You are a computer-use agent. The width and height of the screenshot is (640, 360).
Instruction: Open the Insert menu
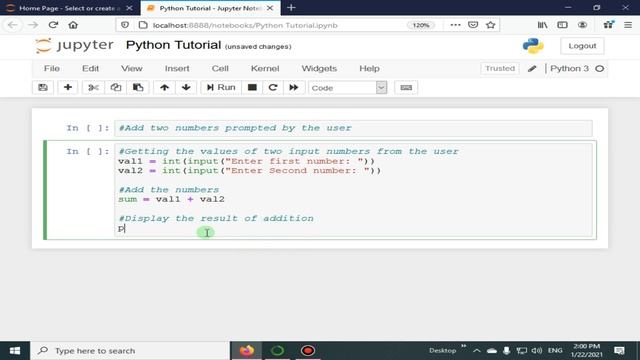tap(177, 69)
